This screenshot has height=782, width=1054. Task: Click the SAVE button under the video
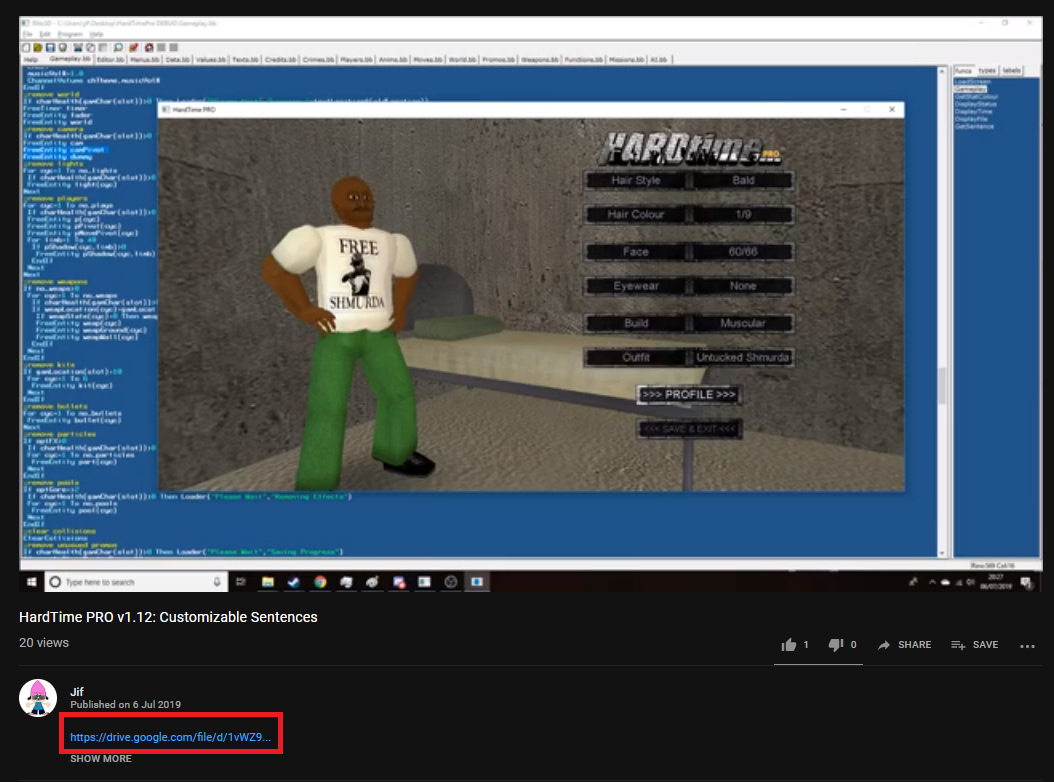[975, 645]
